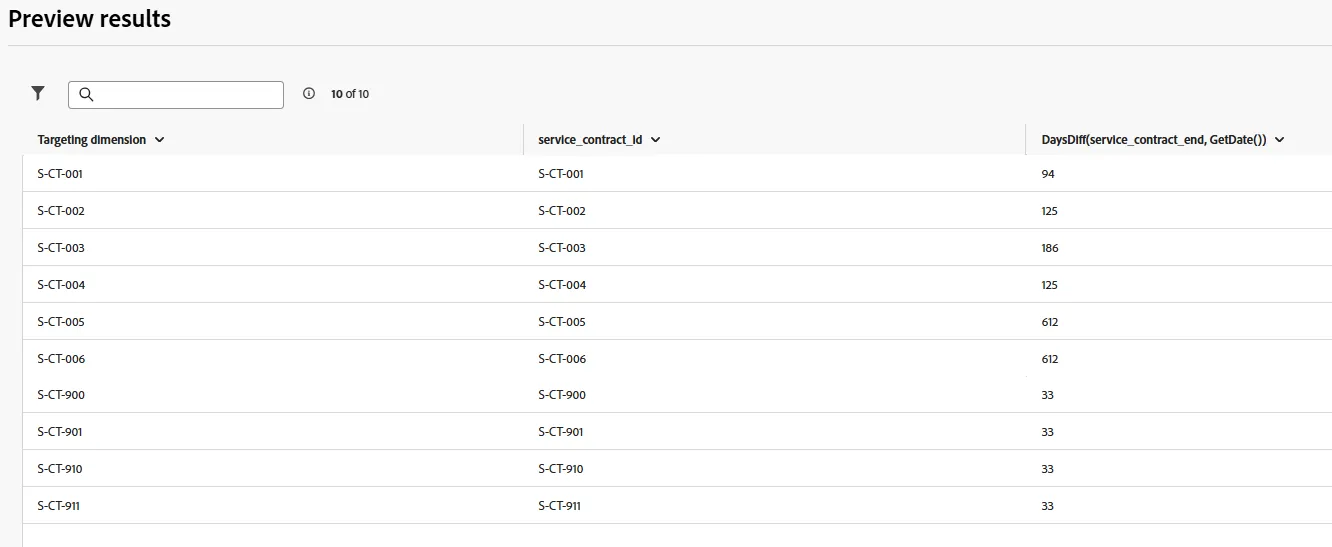The image size is (1332, 547).
Task: Select S-CT-006 in the Targeting dimension column
Action: 61,359
